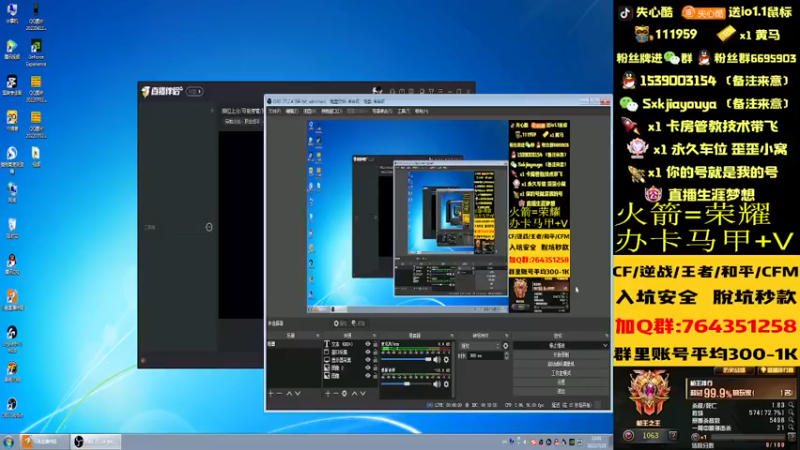Open the 帮助 menu in OBS
Image resolution: width=800 pixels, height=450 pixels.
(421, 111)
